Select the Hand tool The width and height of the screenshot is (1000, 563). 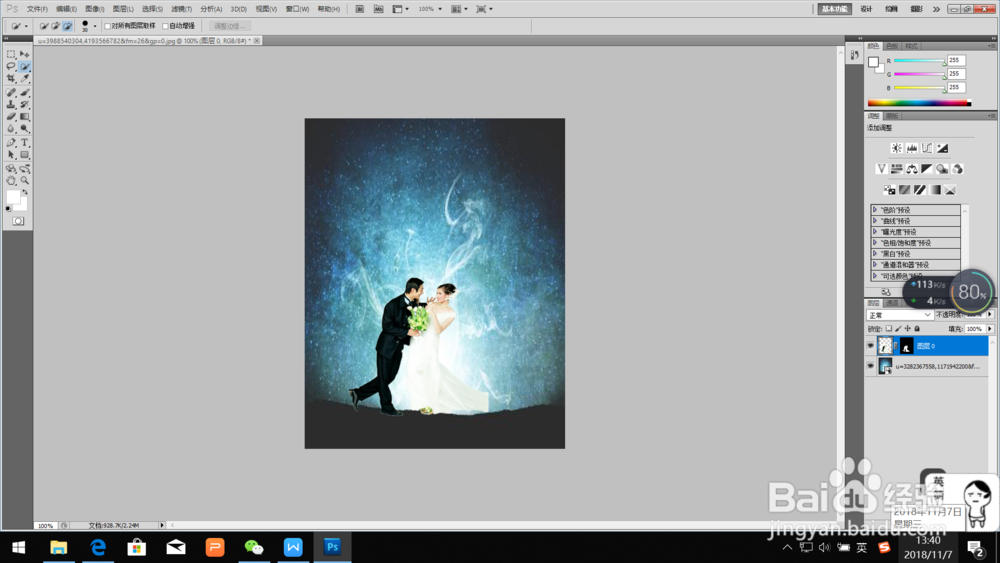11,181
